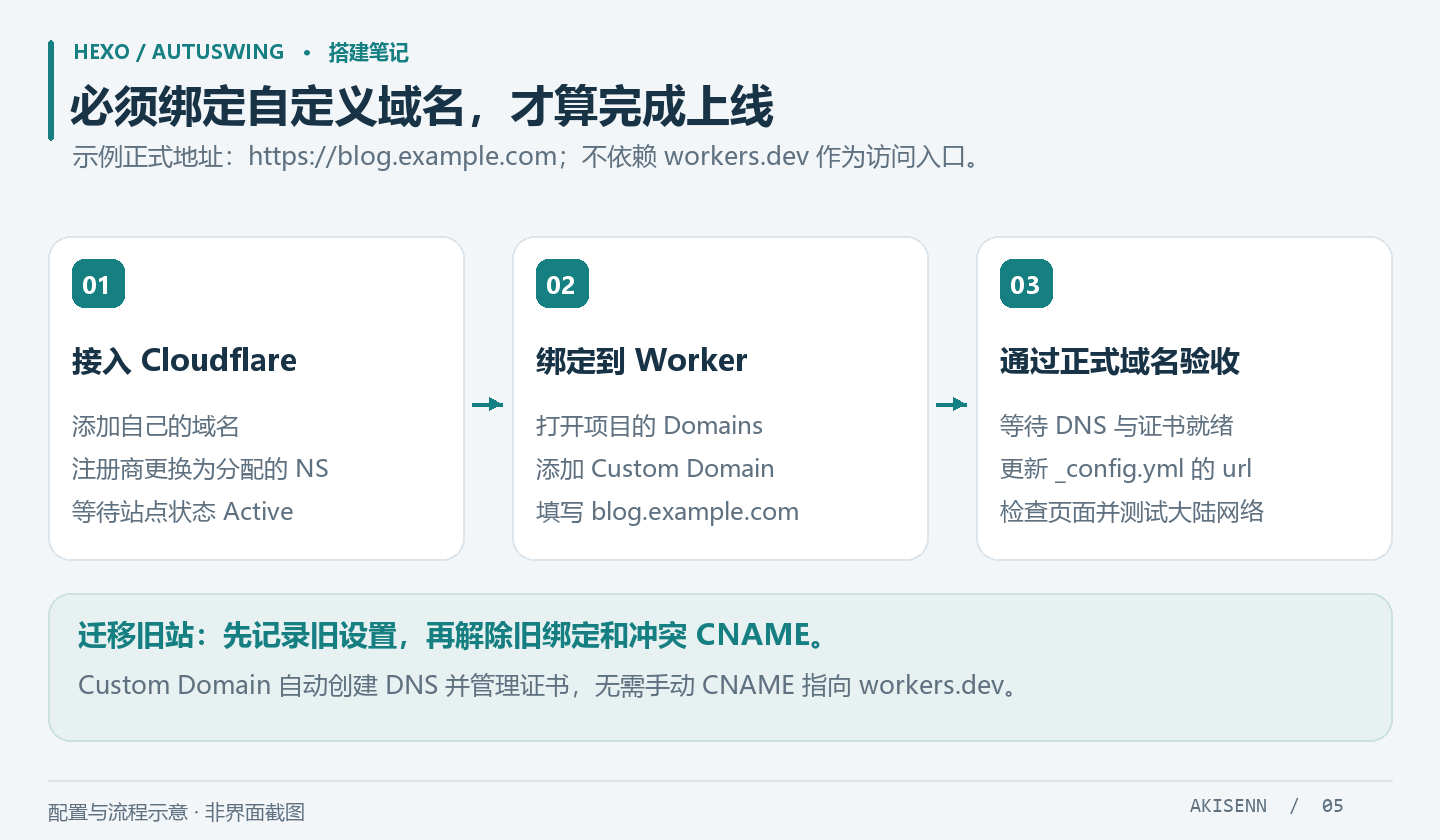Click the '03' step badge

[x=1026, y=284]
